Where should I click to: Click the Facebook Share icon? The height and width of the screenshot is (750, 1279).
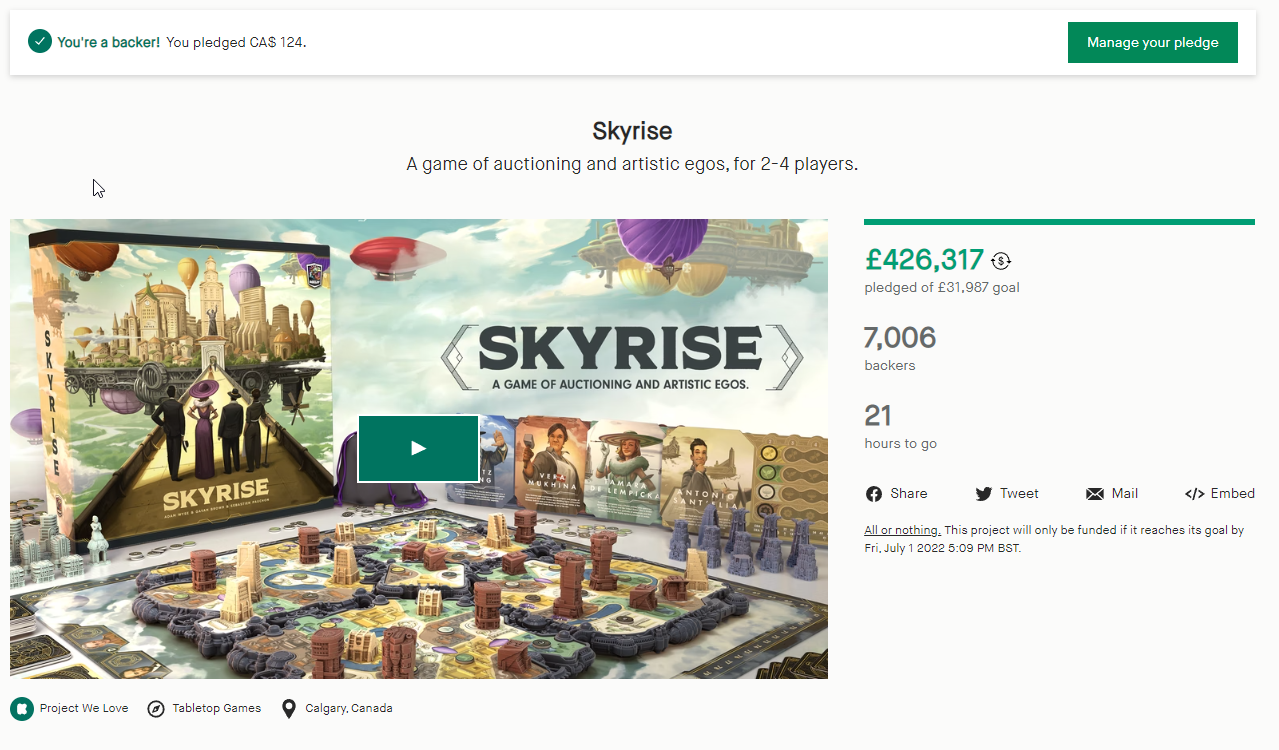click(x=874, y=494)
